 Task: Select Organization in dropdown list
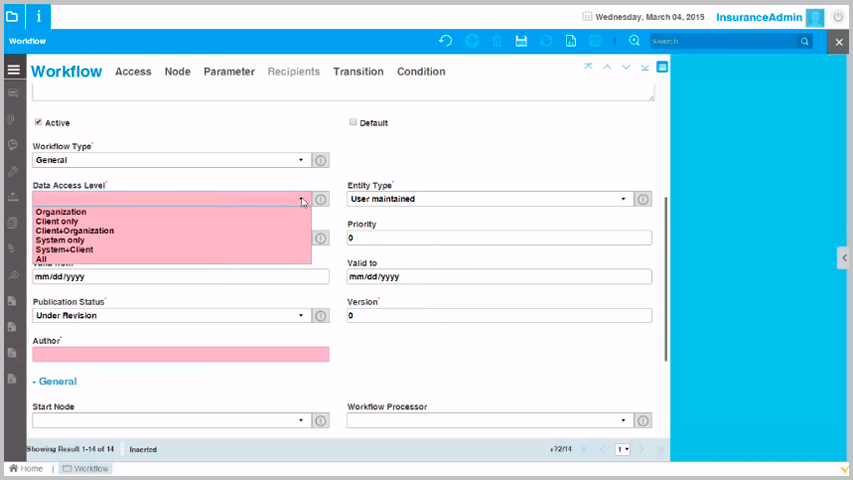point(172,212)
